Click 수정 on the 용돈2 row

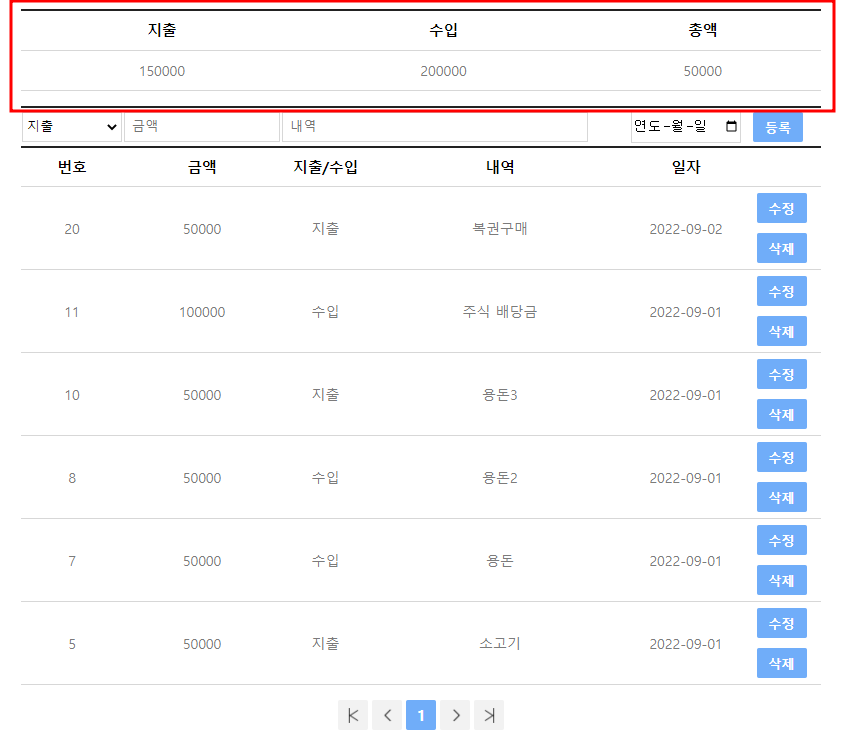click(781, 457)
